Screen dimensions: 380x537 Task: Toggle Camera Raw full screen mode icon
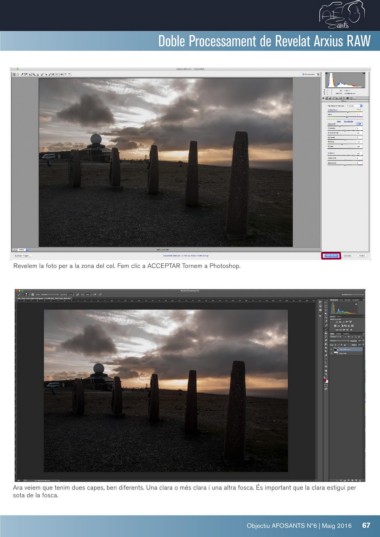pos(318,74)
